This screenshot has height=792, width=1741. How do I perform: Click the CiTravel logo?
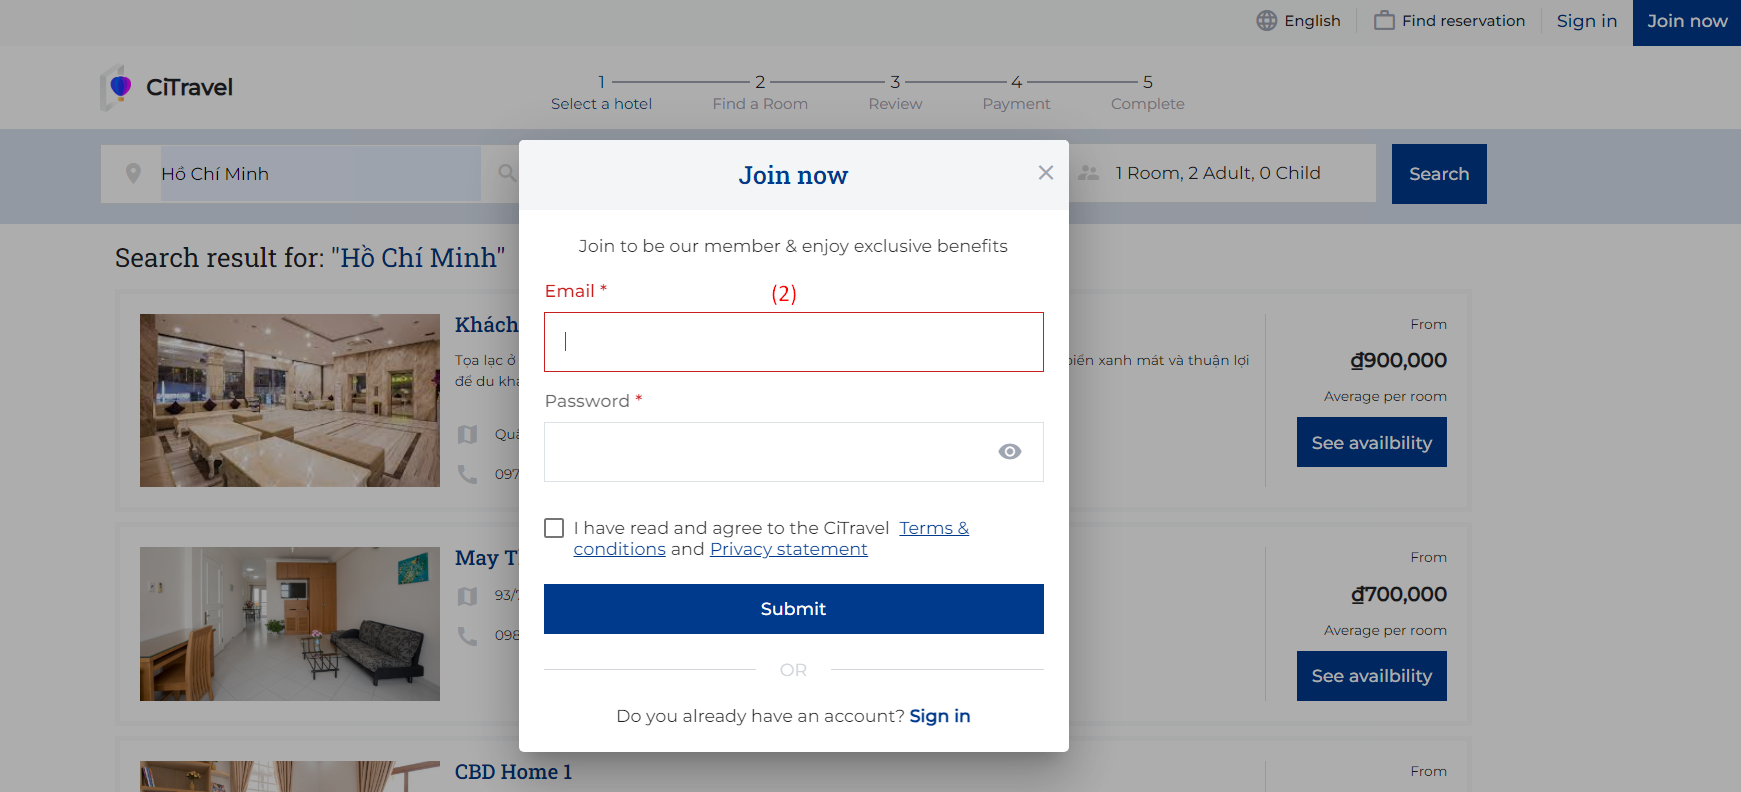(167, 88)
